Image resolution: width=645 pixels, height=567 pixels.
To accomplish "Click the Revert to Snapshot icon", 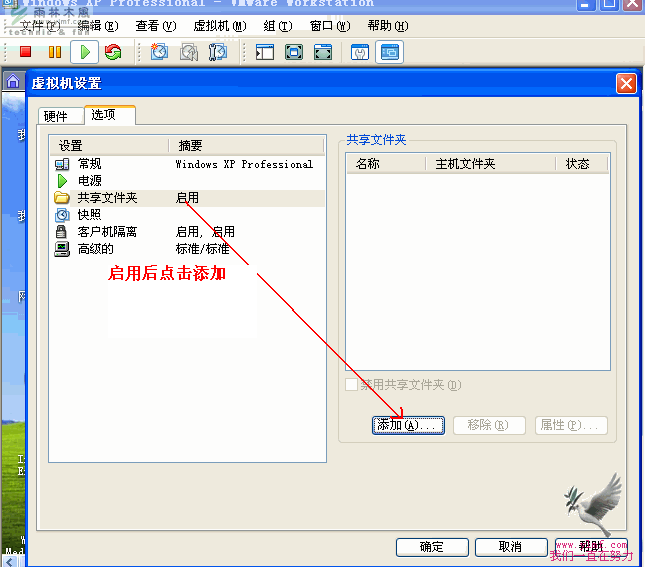I will coord(189,52).
